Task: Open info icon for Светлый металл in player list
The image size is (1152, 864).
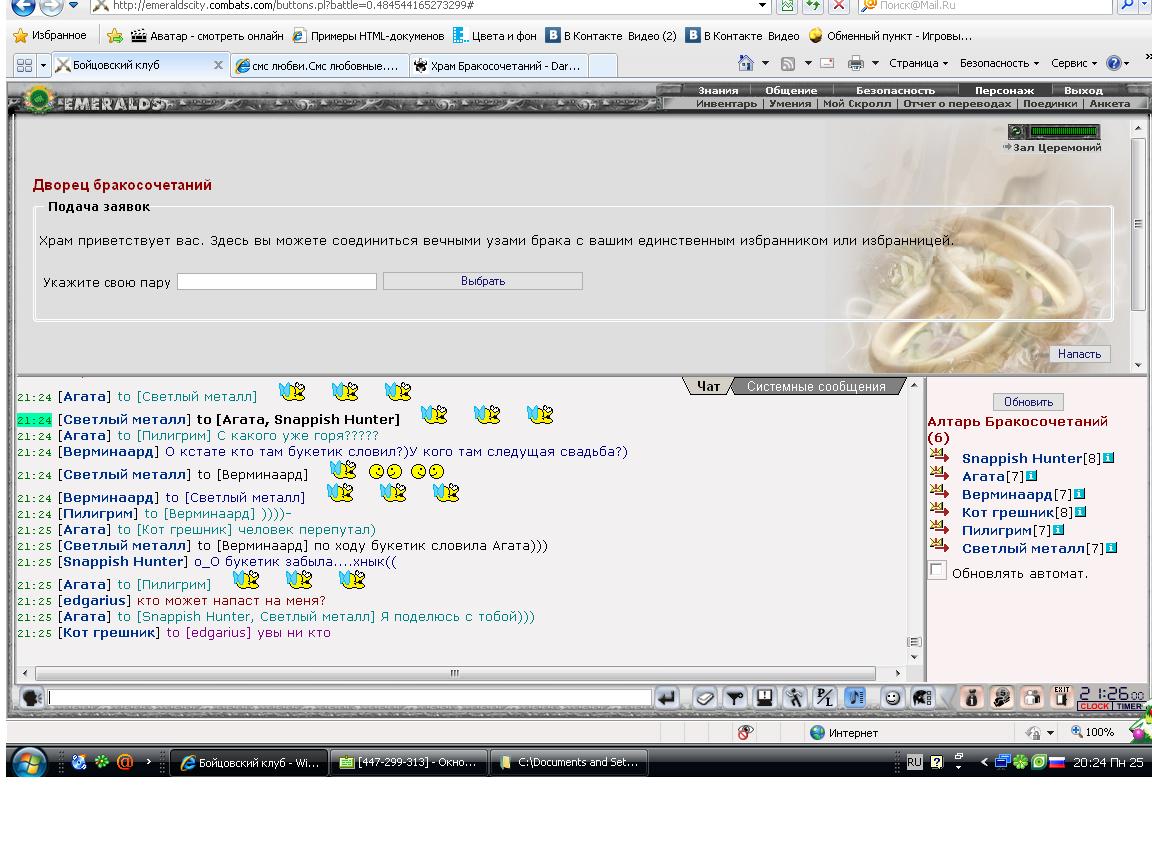Action: pos(1112,547)
